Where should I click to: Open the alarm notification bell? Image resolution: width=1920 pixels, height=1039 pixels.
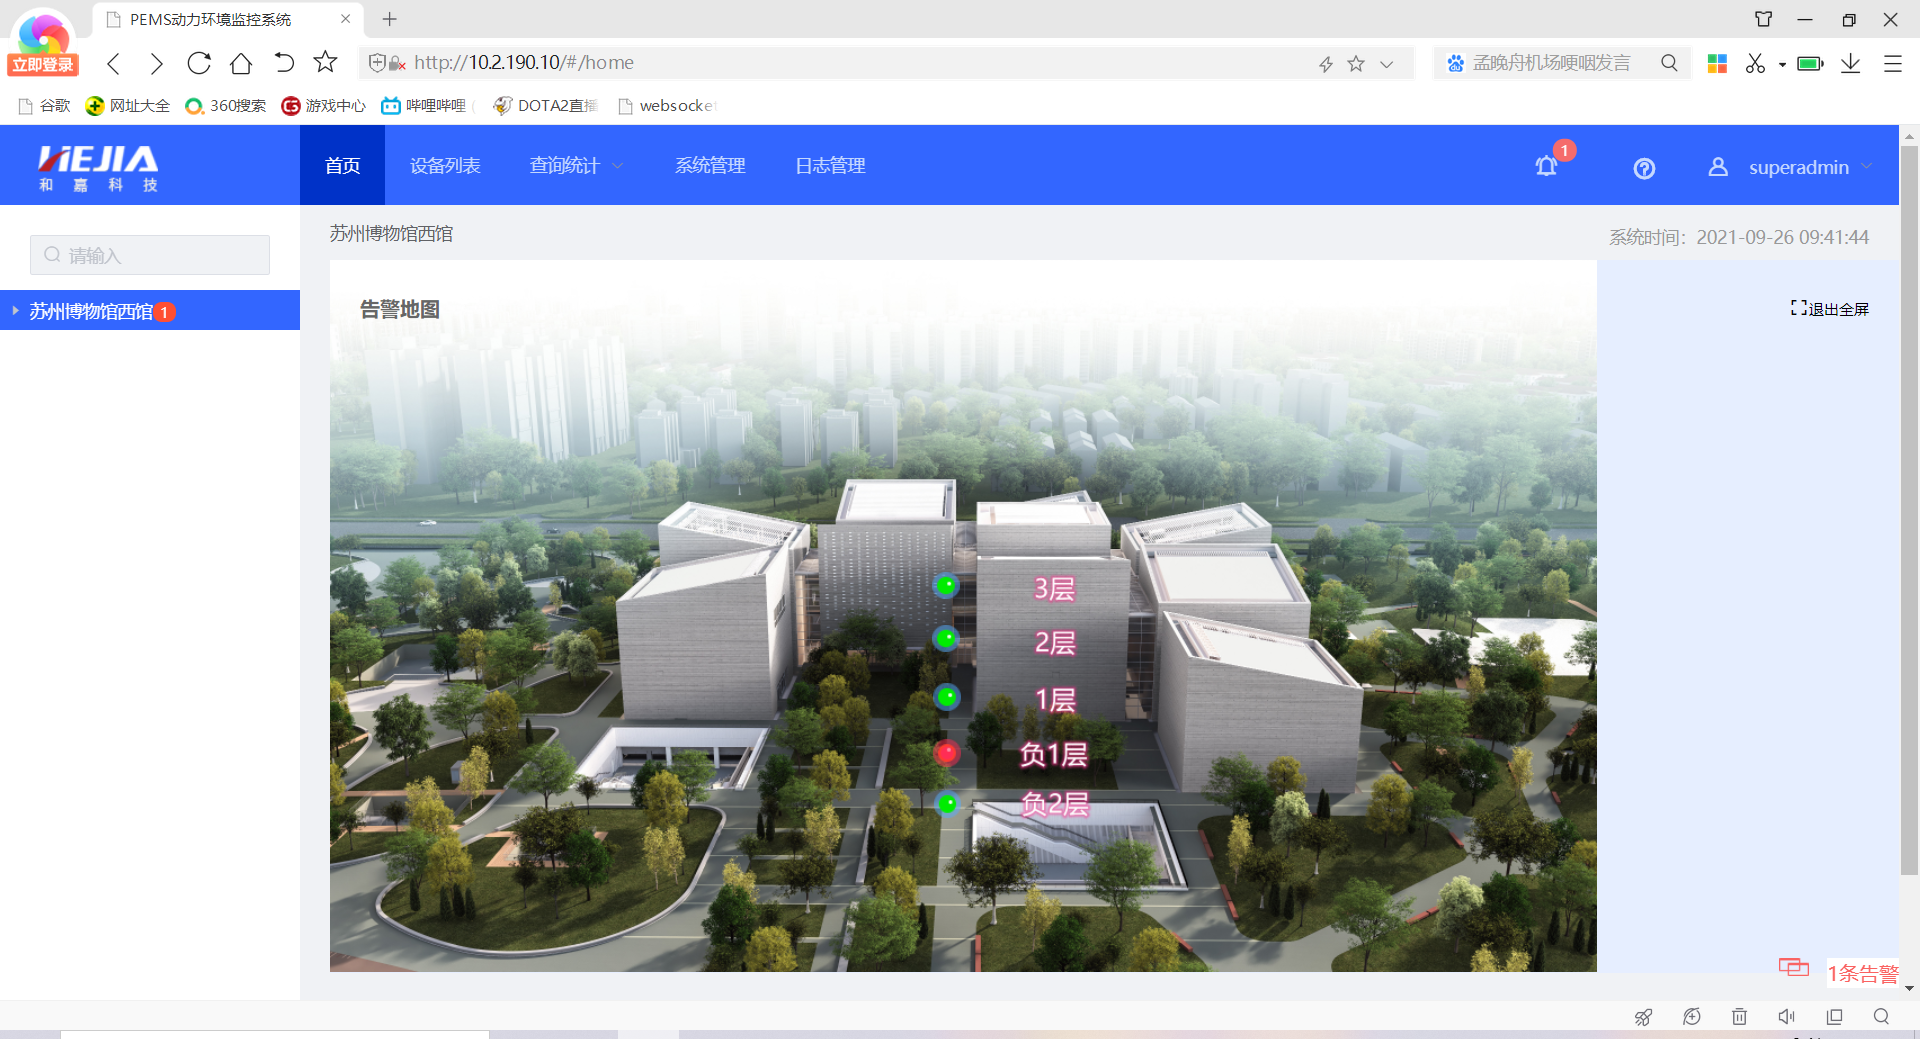coord(1546,167)
